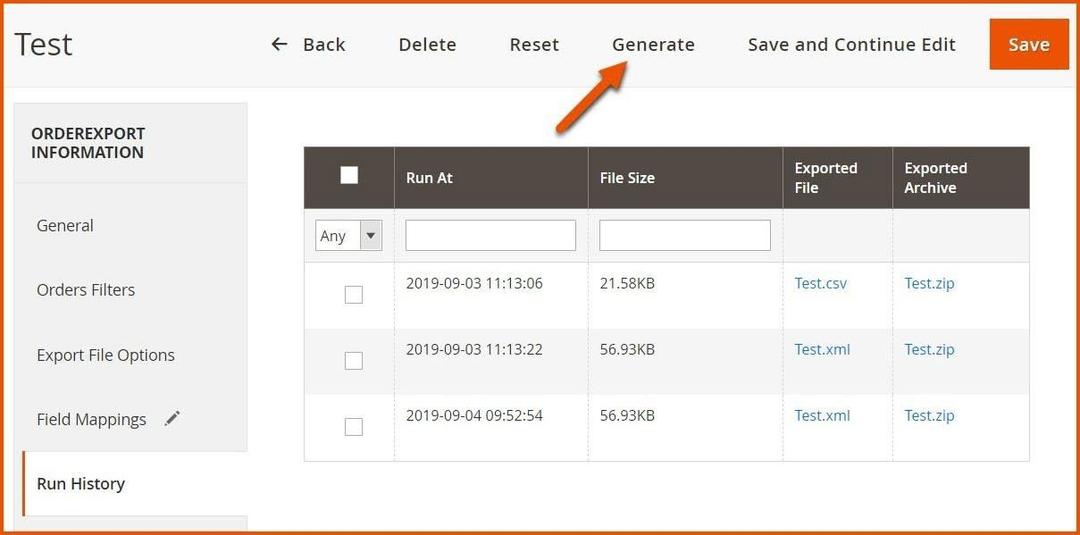Toggle the select-all checkbox in table header

pyautogui.click(x=349, y=176)
